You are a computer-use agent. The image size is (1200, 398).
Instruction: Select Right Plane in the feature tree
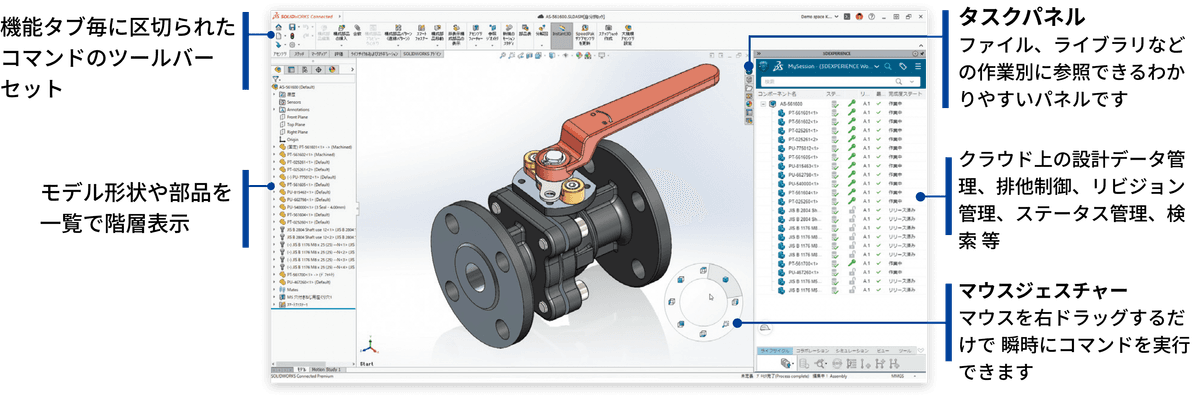click(297, 131)
